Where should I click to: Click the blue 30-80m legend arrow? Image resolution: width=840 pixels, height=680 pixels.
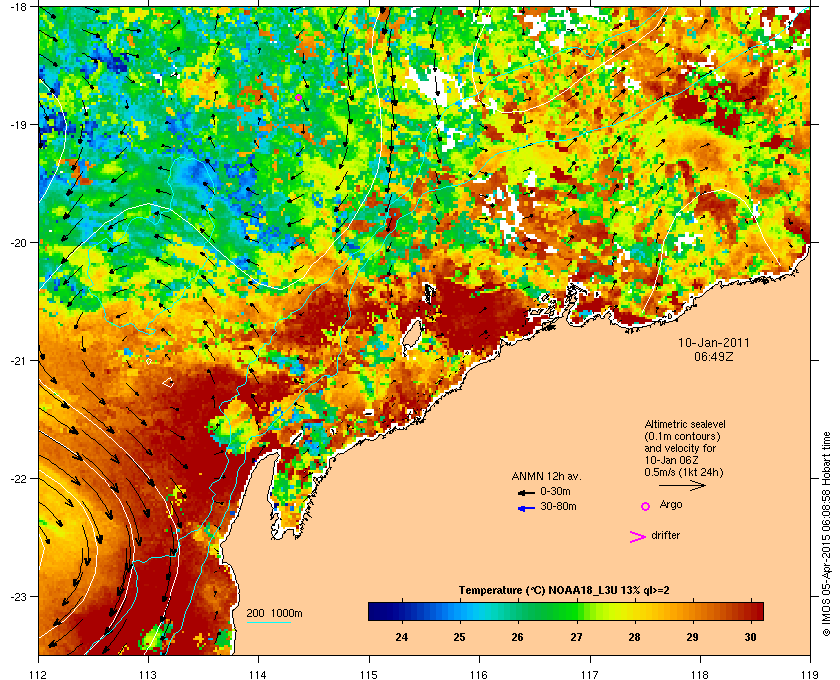tap(527, 508)
